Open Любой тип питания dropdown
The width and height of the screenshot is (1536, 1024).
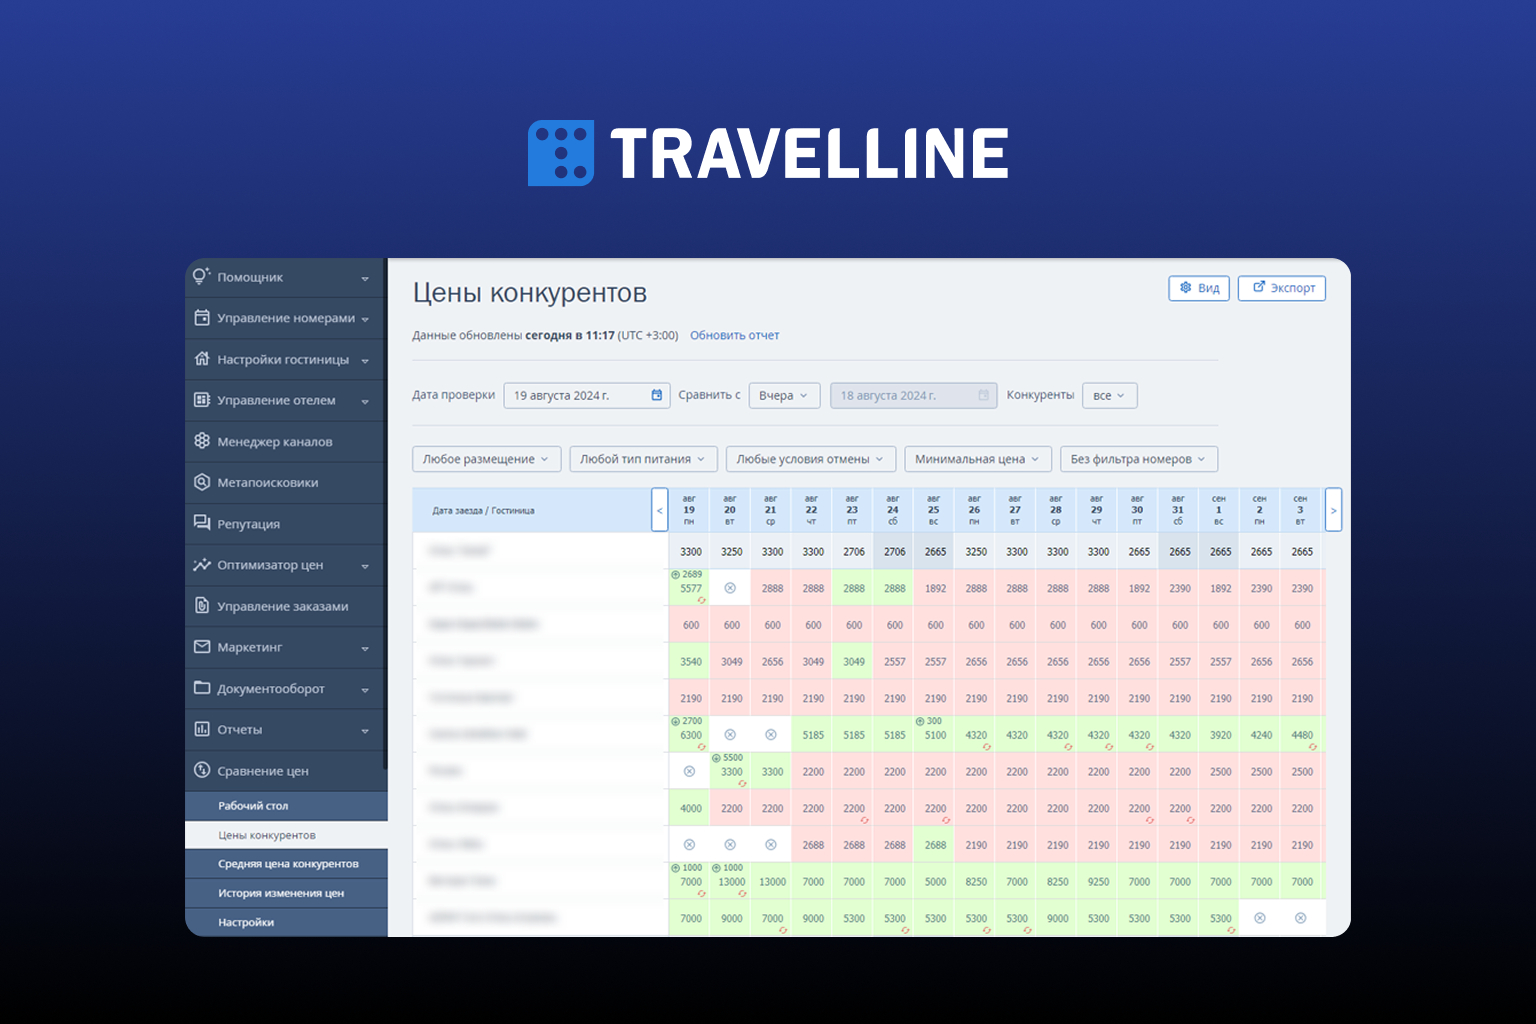coord(643,459)
